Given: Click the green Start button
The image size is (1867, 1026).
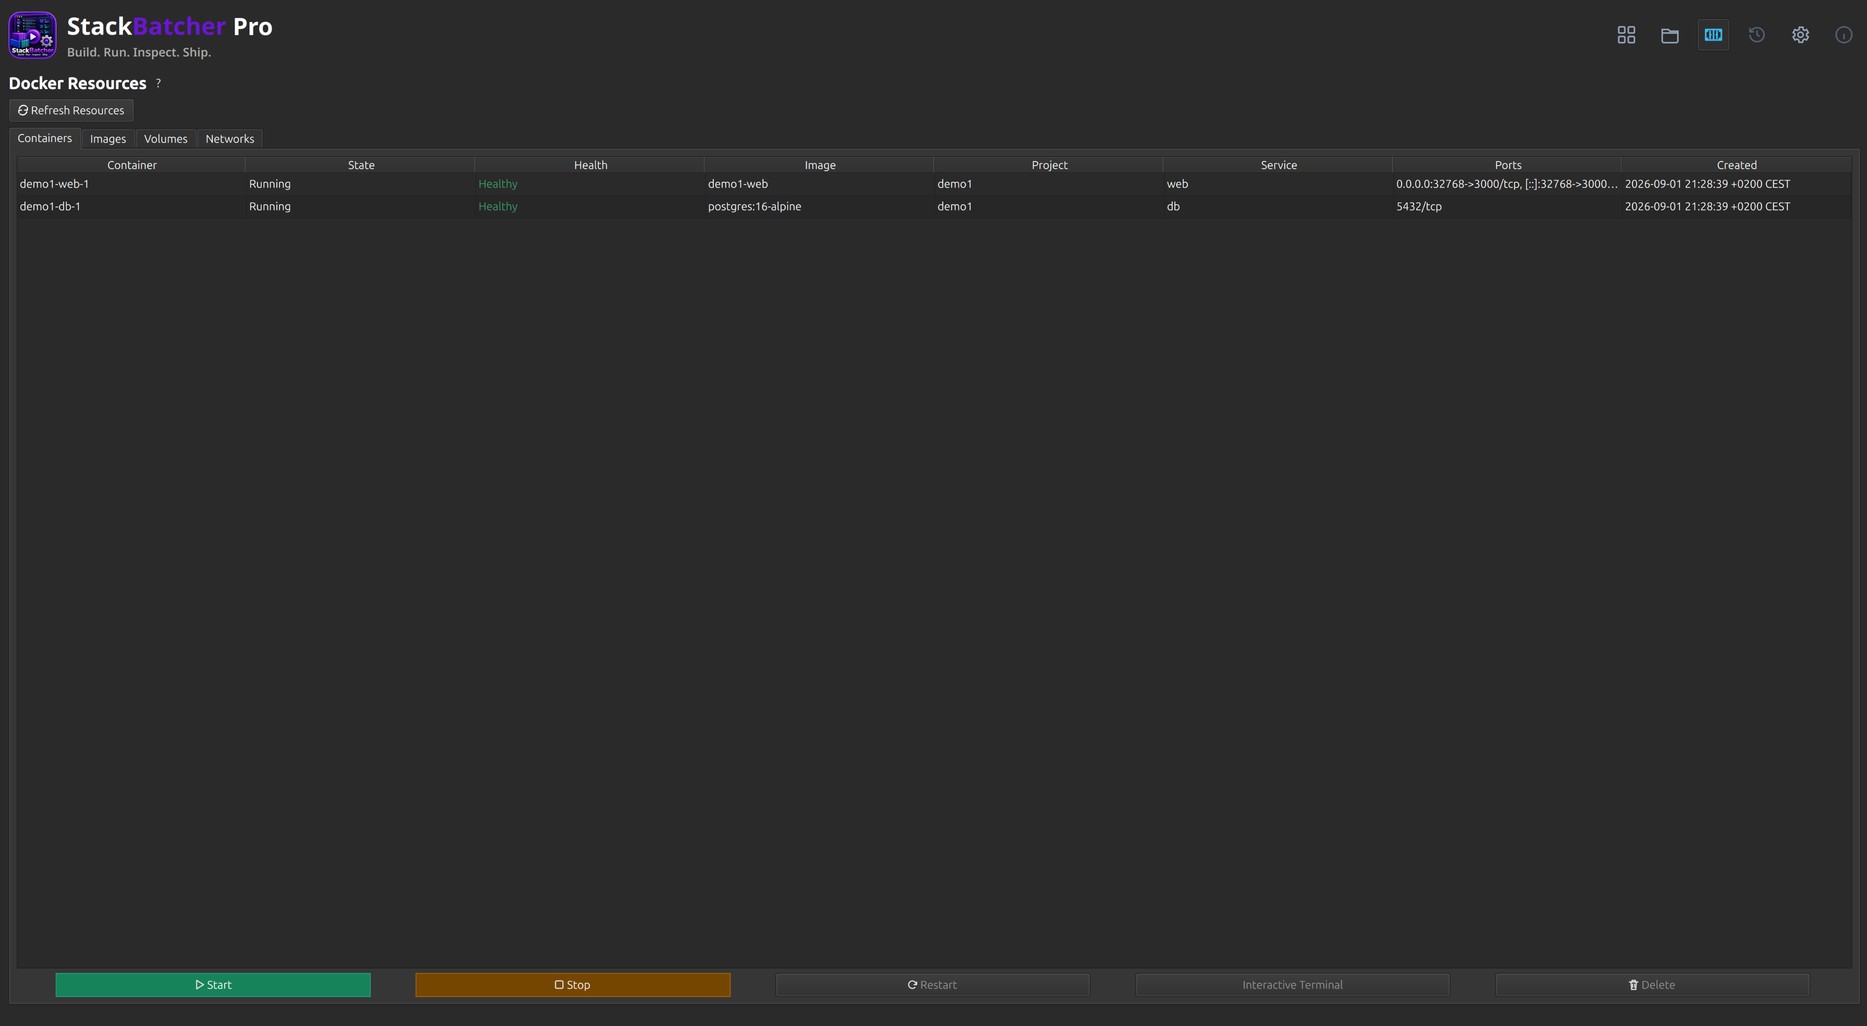Looking at the screenshot, I should 213,985.
